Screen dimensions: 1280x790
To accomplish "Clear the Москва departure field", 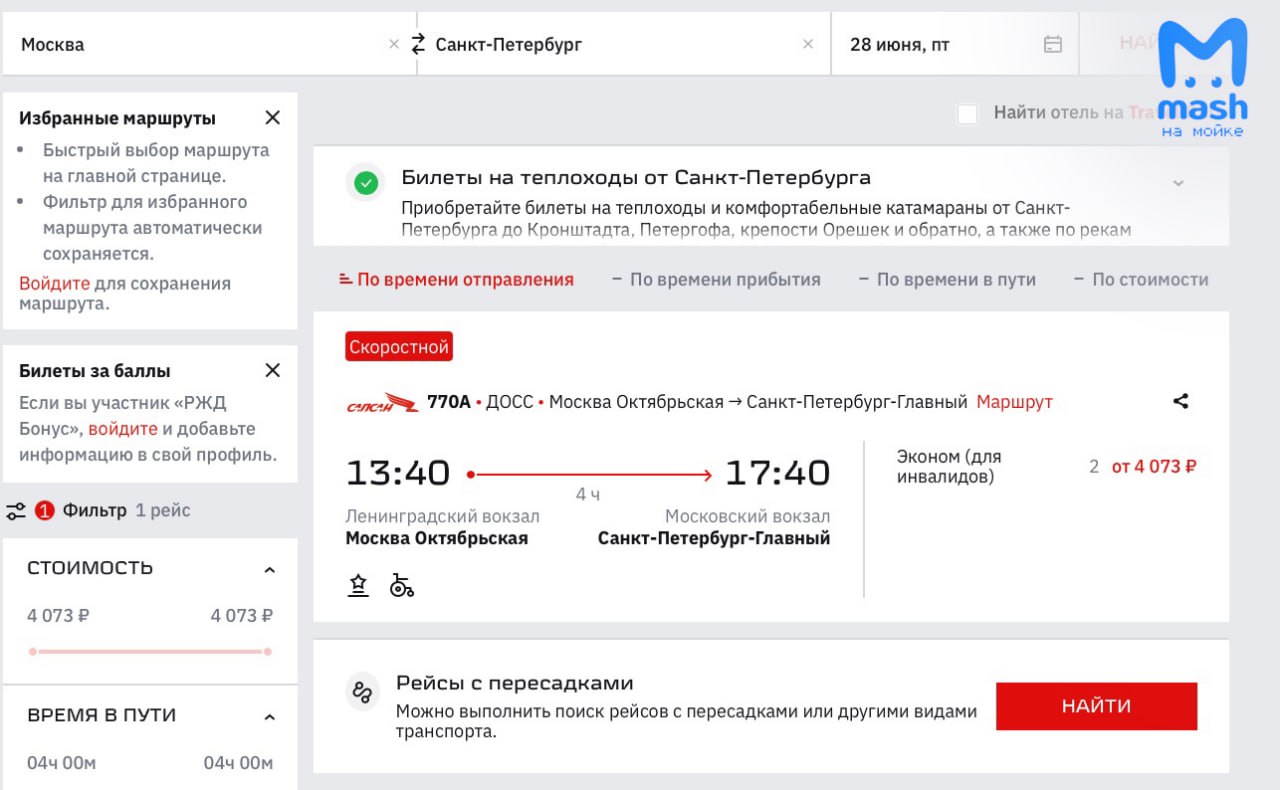I will [x=394, y=44].
